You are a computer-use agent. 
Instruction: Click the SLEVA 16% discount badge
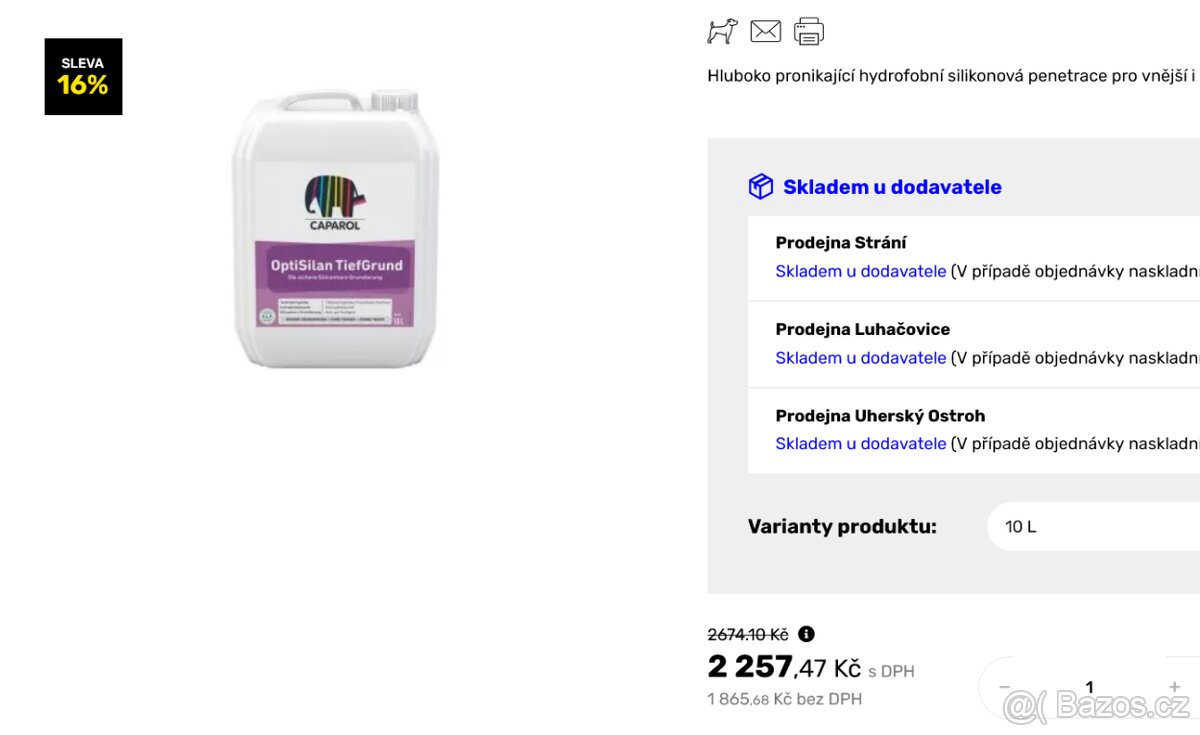83,76
